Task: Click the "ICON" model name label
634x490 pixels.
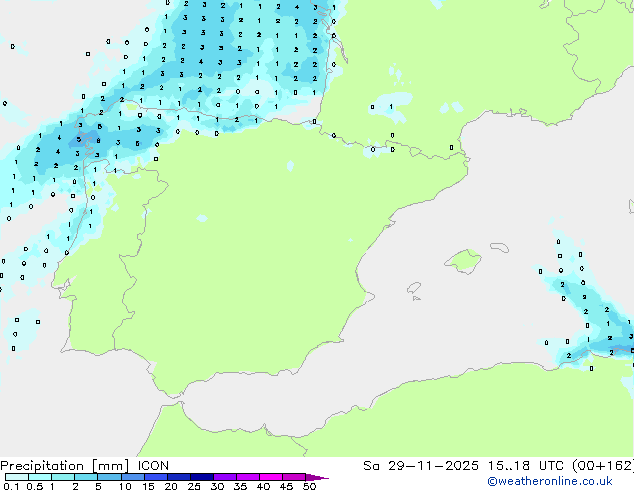Action: point(153,466)
